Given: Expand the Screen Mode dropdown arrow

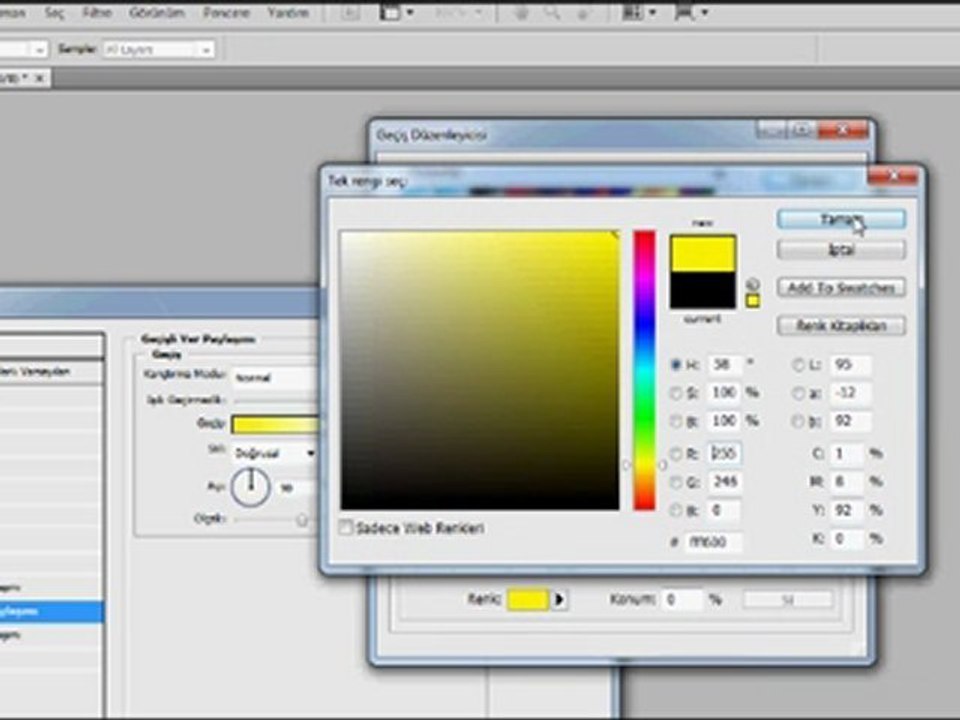Looking at the screenshot, I should 703,12.
